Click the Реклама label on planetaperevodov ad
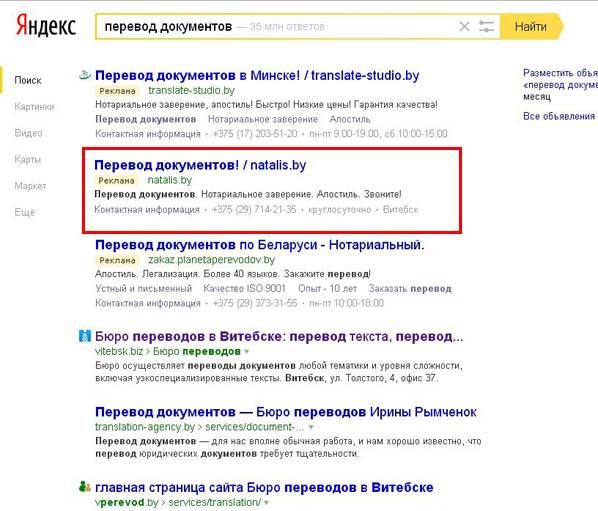The image size is (598, 511). pos(117,260)
